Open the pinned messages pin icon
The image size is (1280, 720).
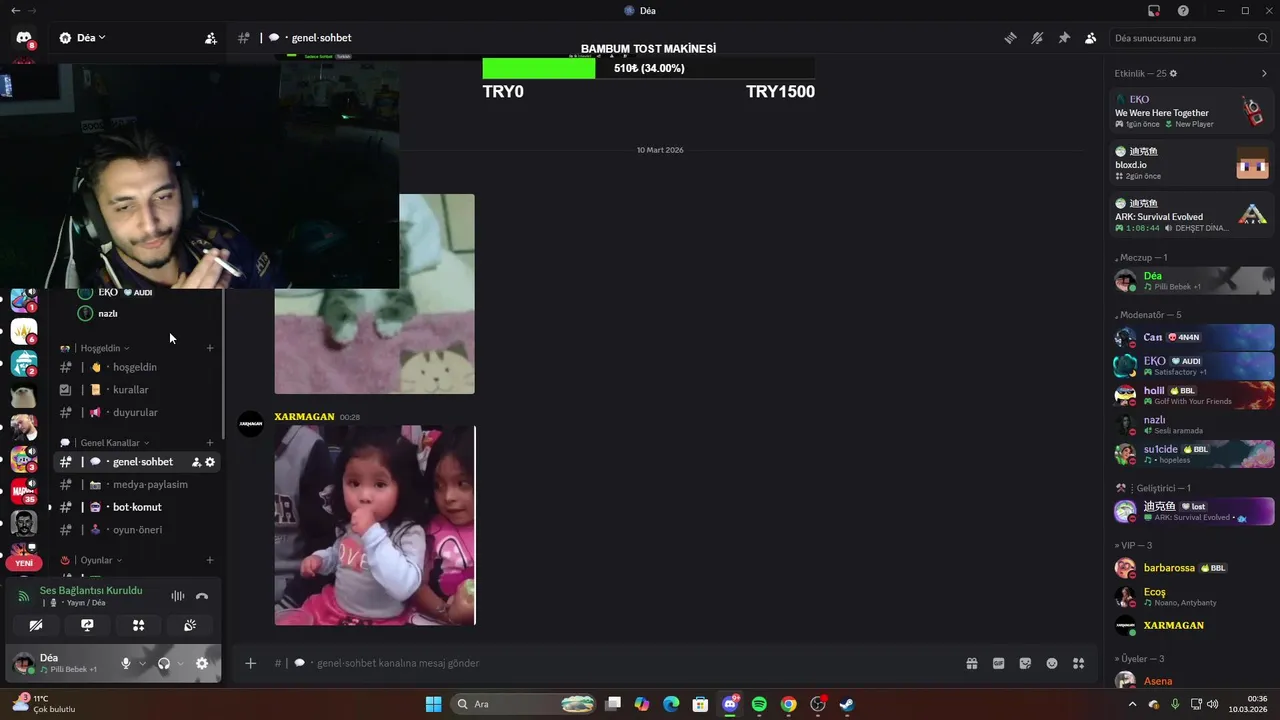1064,38
